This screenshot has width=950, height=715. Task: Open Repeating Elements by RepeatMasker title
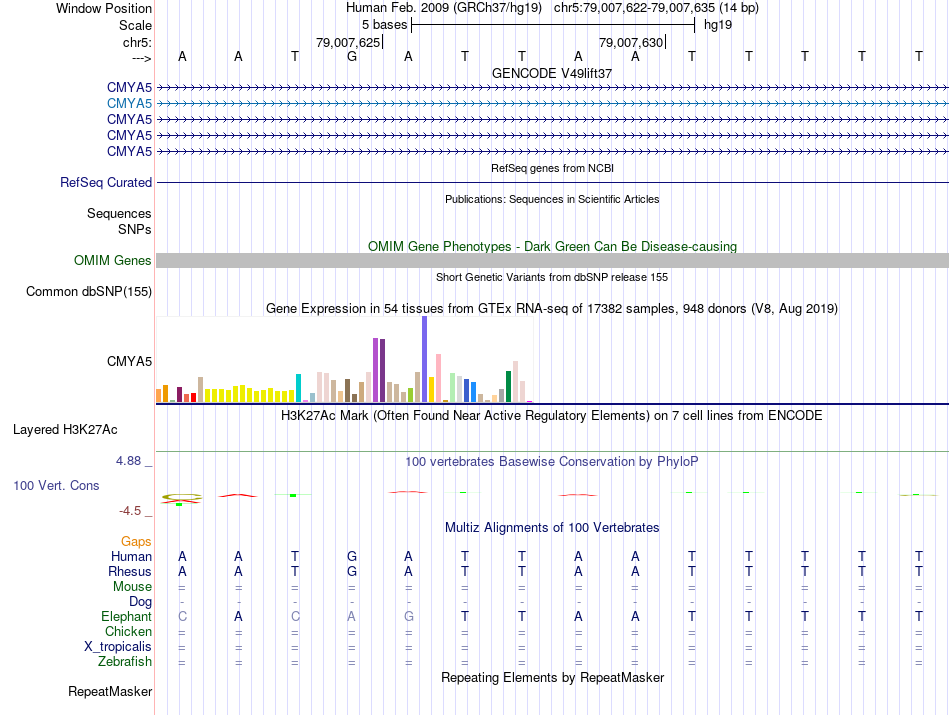point(552,677)
